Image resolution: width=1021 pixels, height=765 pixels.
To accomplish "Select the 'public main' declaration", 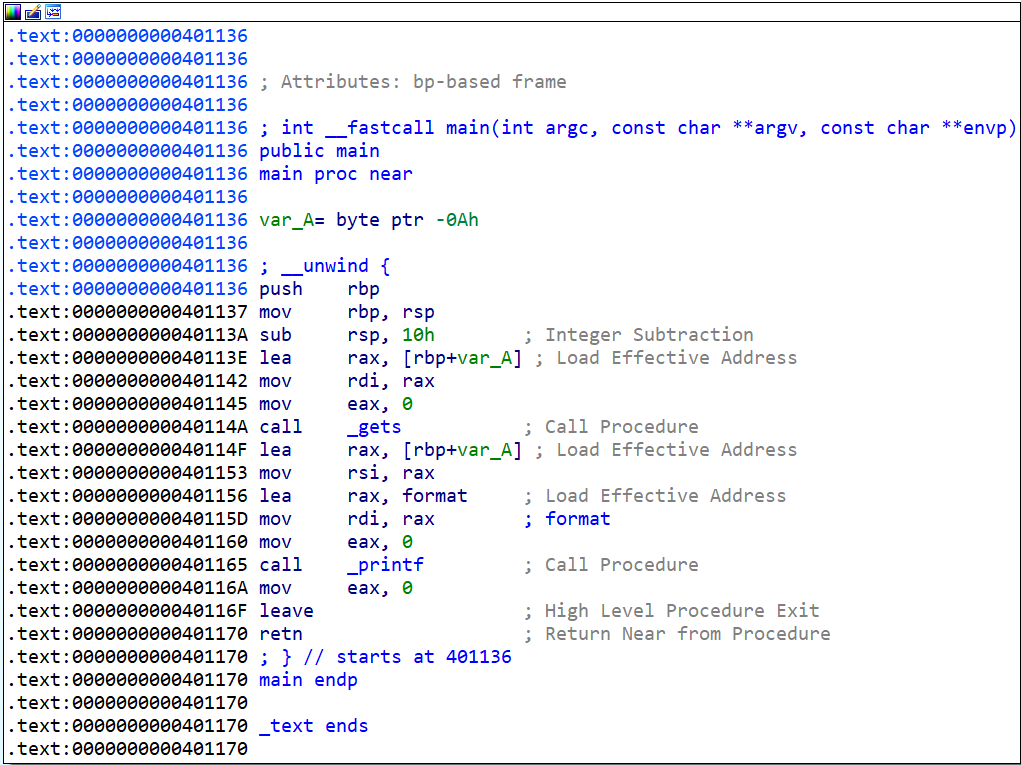I will click(319, 151).
